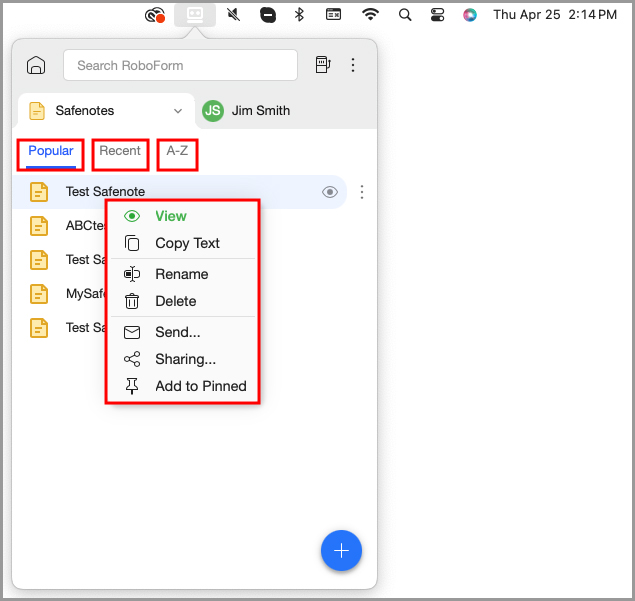This screenshot has width=635, height=601.
Task: Choose Copy Text from the context menu
Action: pyautogui.click(x=183, y=243)
